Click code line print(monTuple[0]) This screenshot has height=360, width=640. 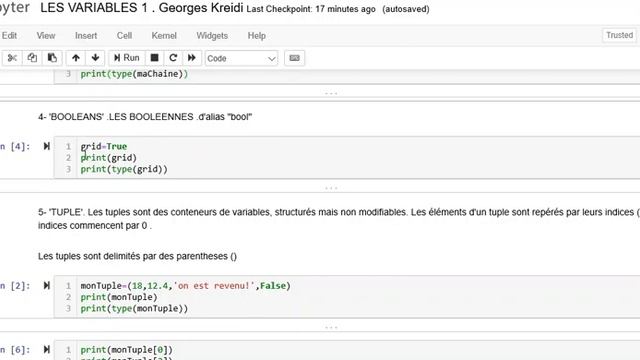coord(127,350)
